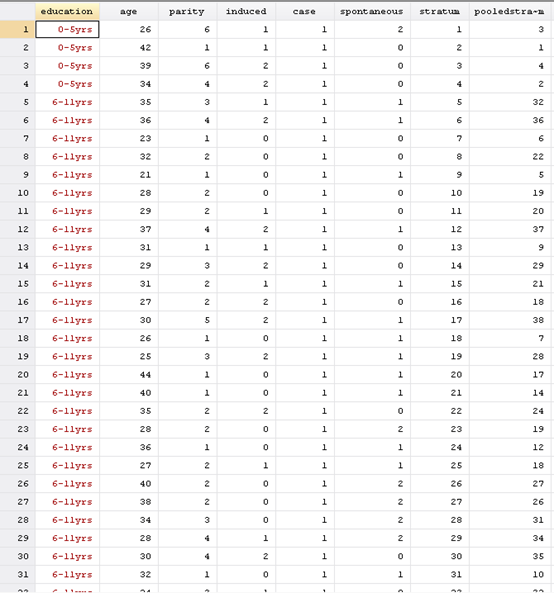The height and width of the screenshot is (593, 554).
Task: Click the induced column header
Action: pyautogui.click(x=246, y=11)
